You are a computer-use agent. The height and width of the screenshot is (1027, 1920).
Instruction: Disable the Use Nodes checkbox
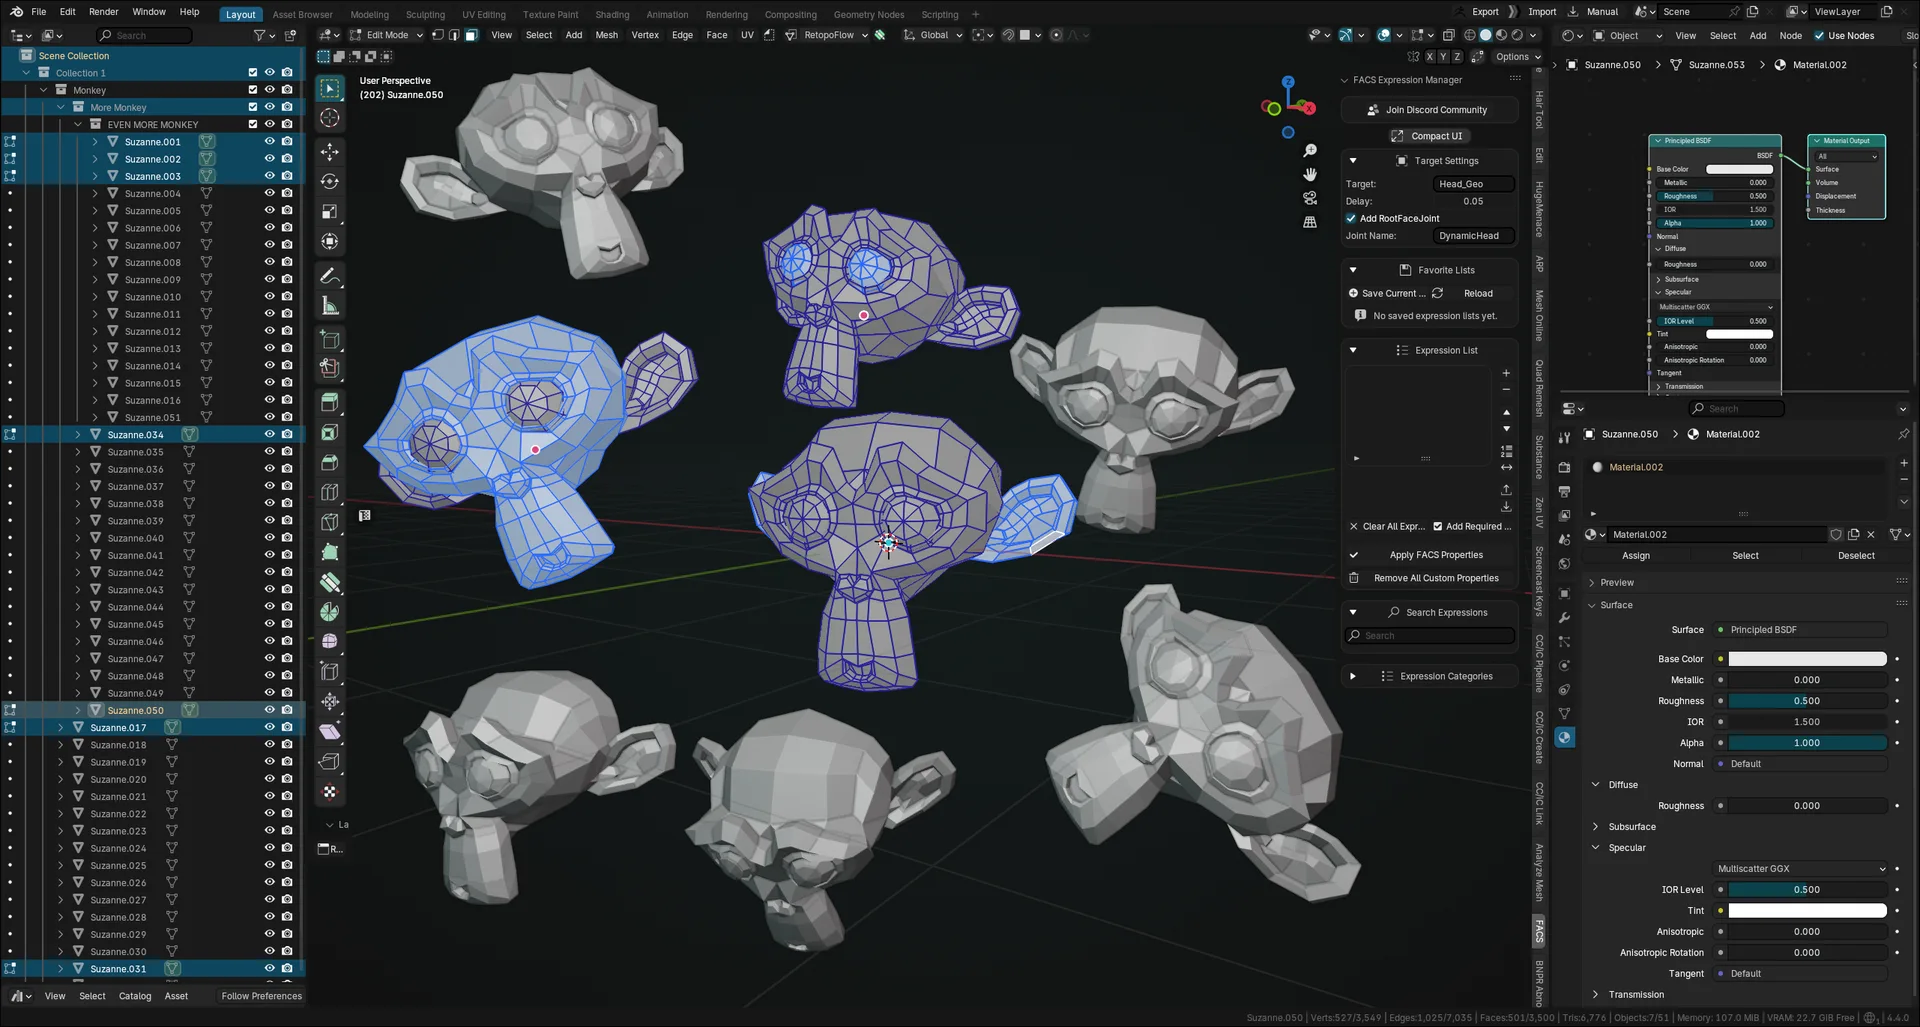[1819, 36]
